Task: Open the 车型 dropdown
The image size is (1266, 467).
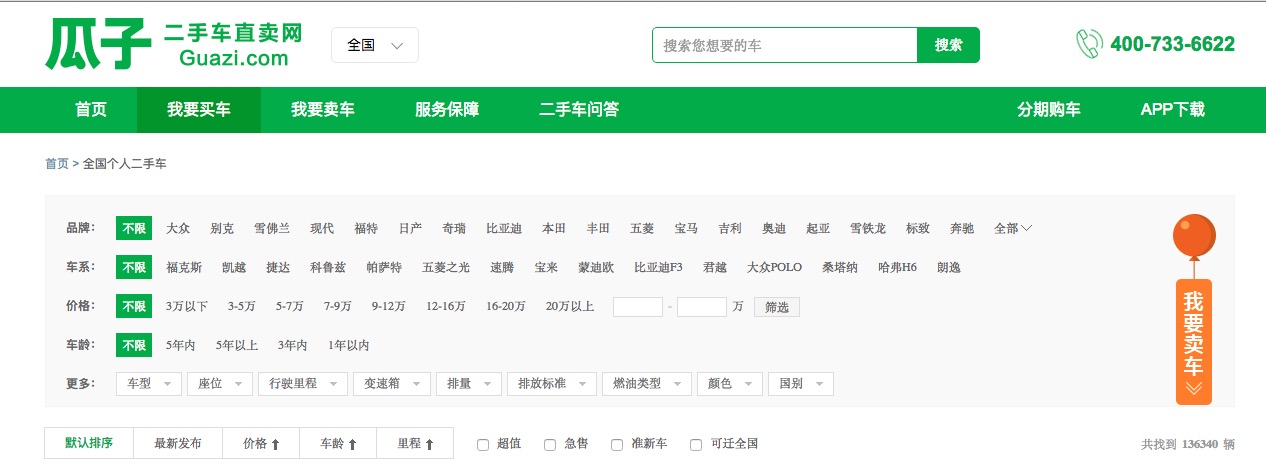Action: click(x=150, y=384)
